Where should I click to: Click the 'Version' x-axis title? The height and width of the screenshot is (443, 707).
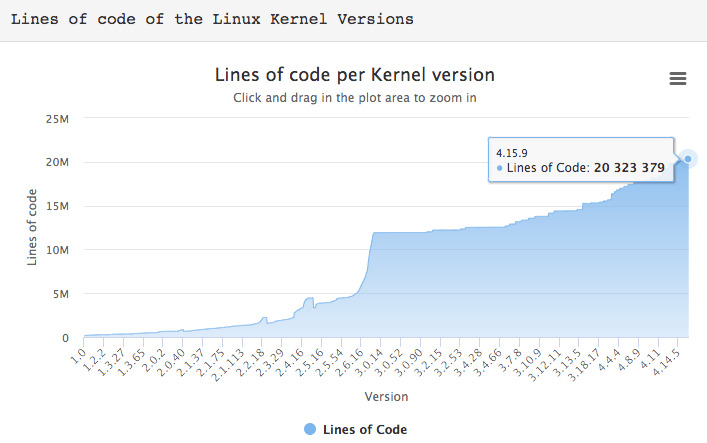pyautogui.click(x=385, y=397)
